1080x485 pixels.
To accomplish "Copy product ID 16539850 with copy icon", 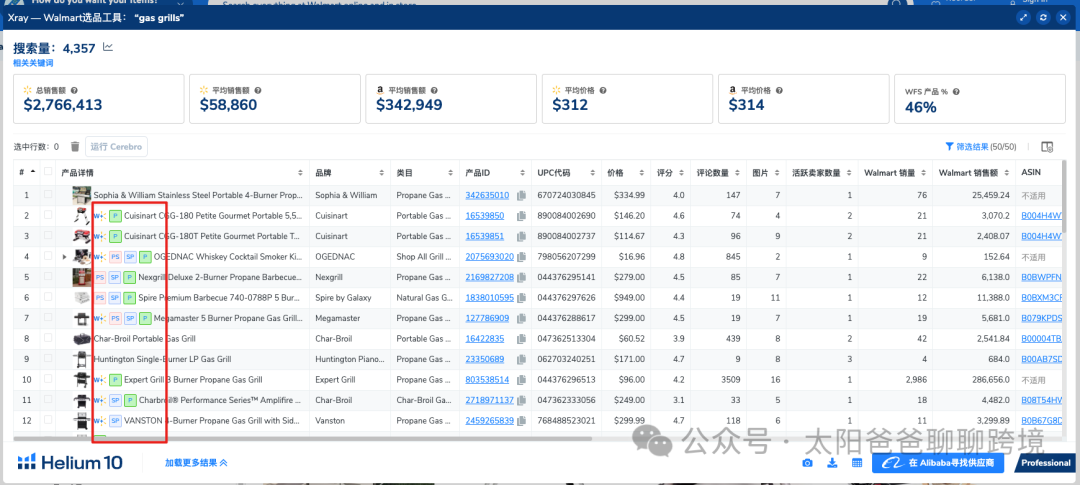I will pos(523,216).
